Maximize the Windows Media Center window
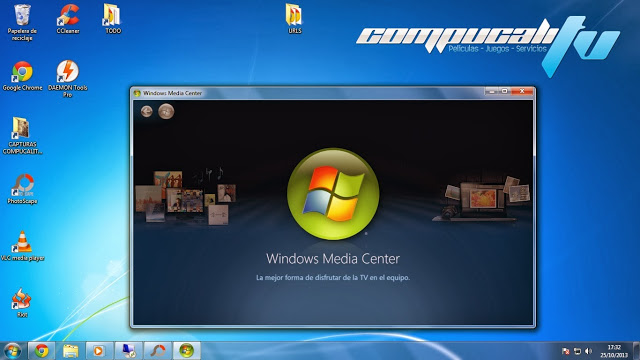The height and width of the screenshot is (360, 640). point(504,91)
